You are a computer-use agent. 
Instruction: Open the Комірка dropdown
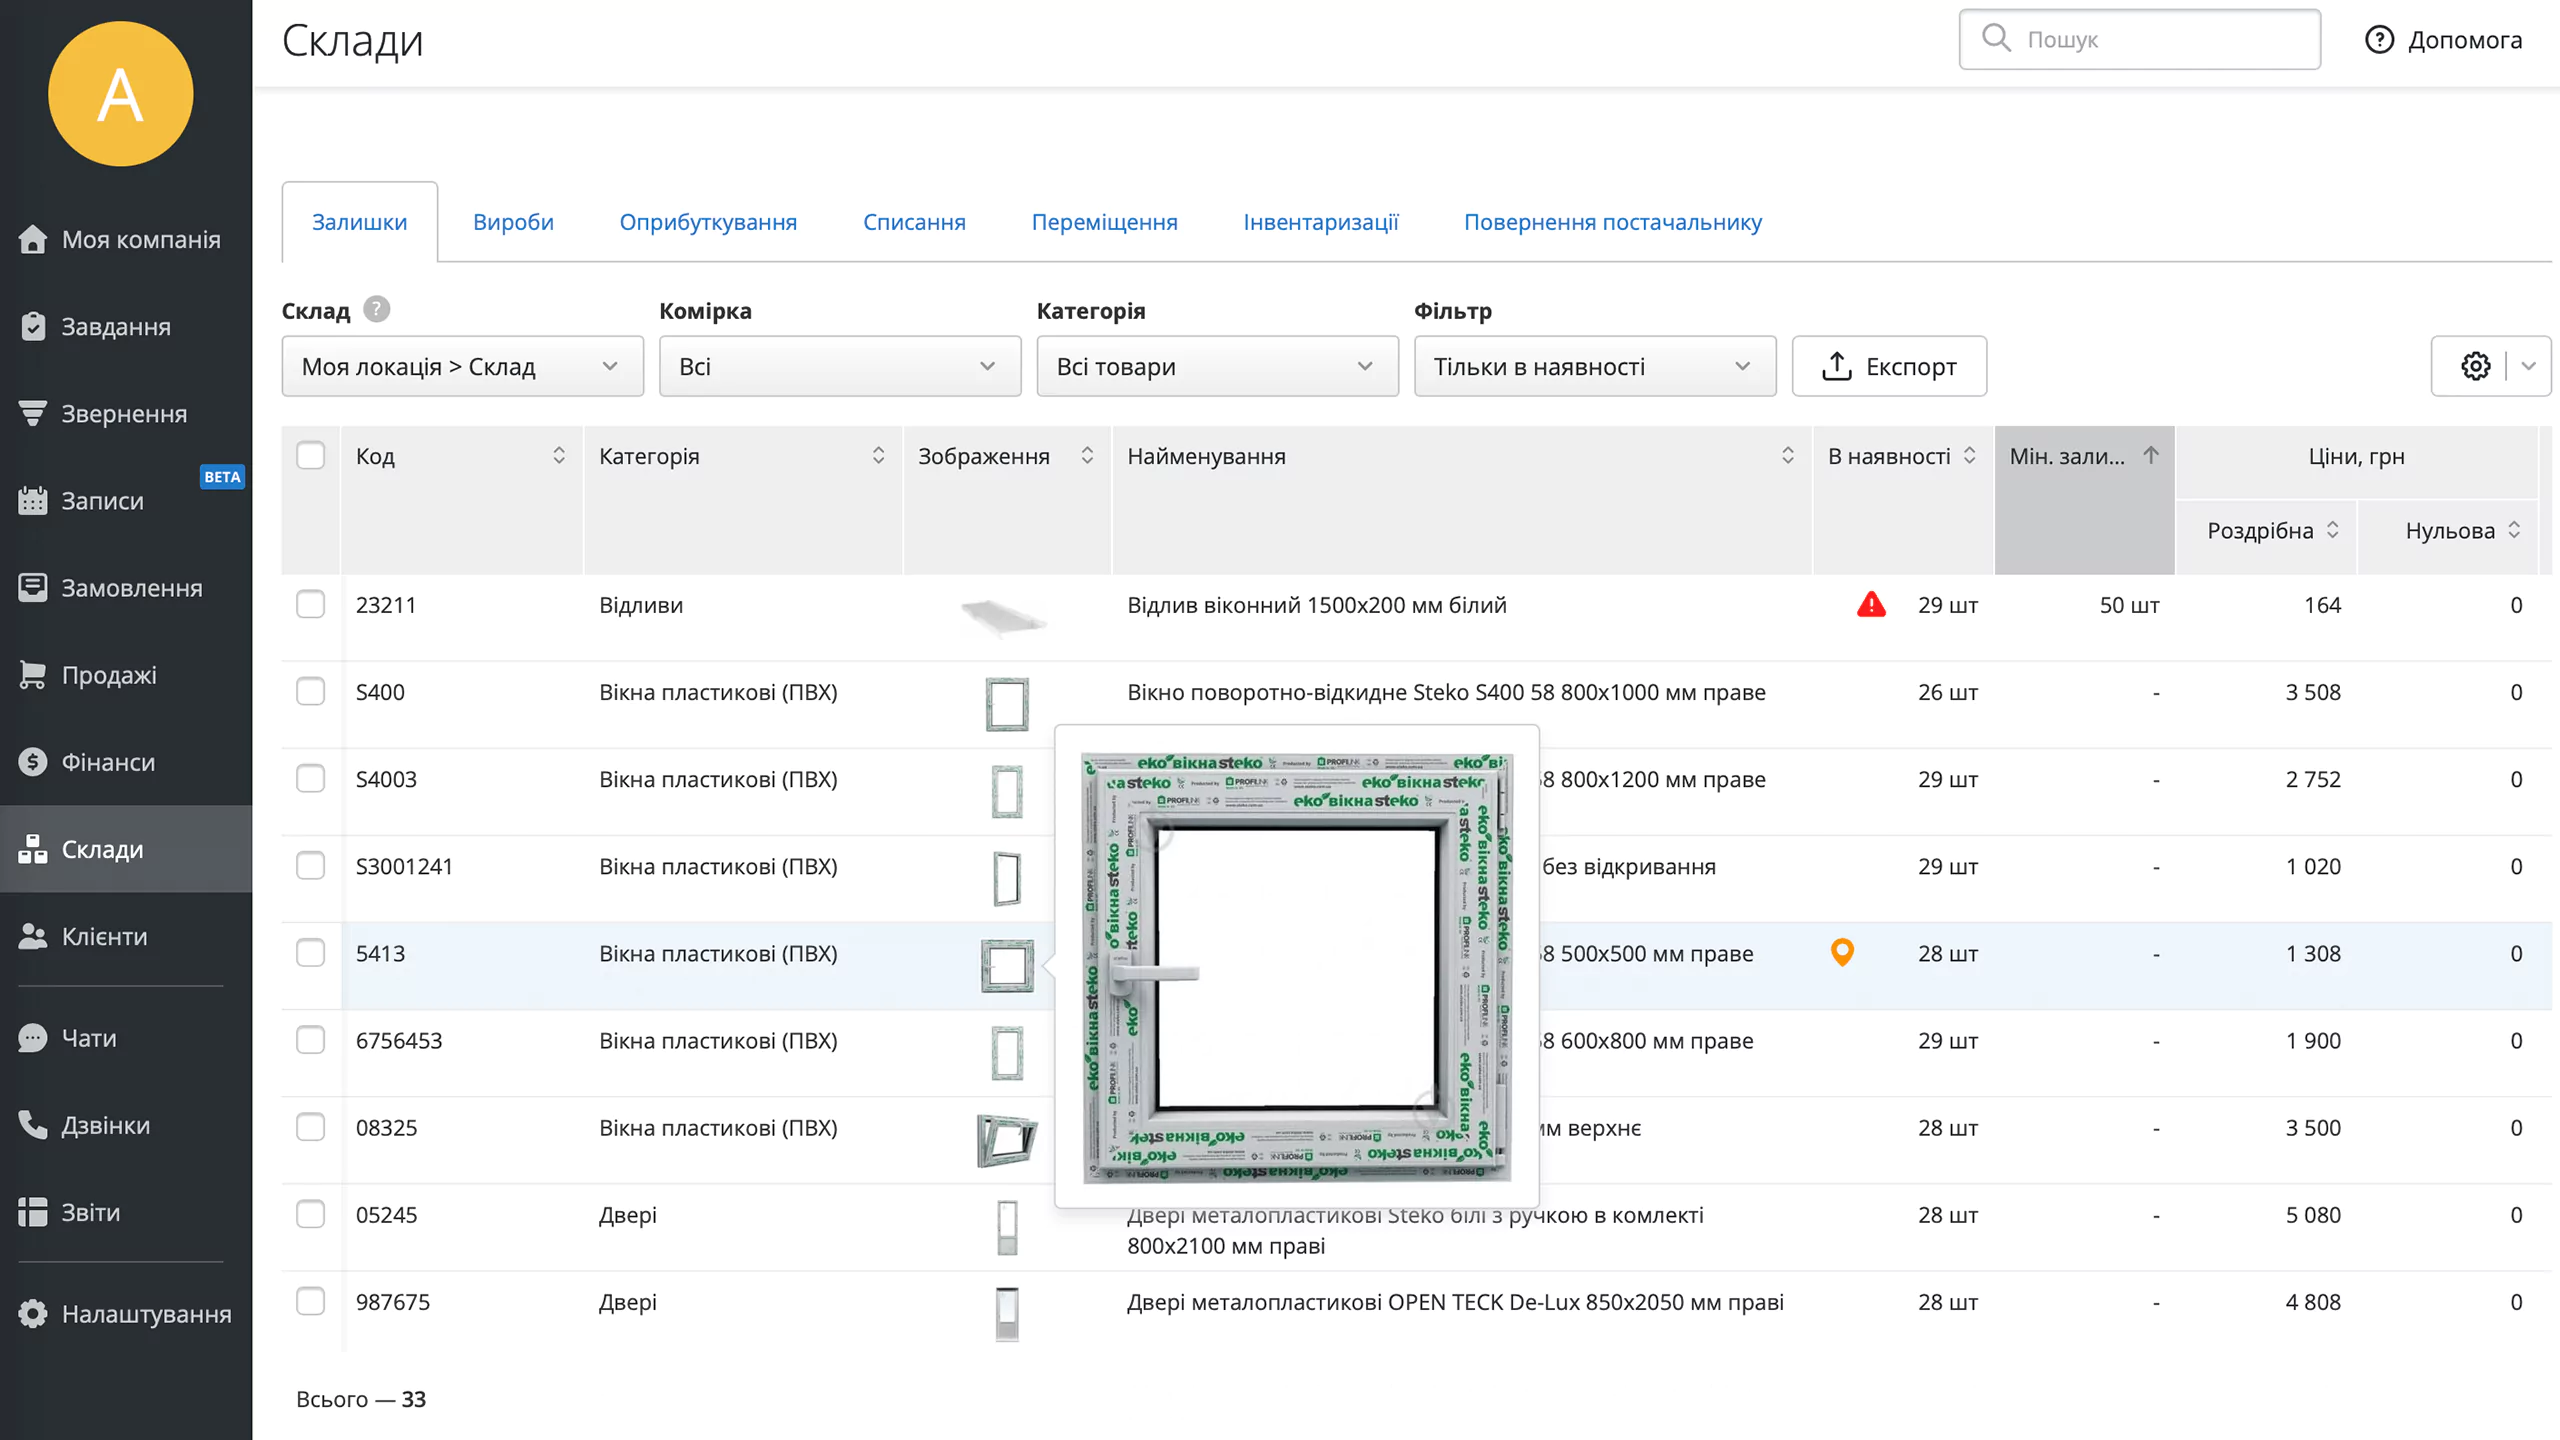coord(840,366)
